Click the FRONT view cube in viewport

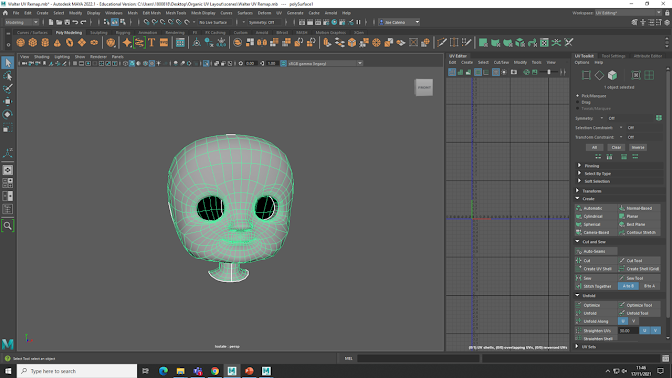click(x=424, y=87)
